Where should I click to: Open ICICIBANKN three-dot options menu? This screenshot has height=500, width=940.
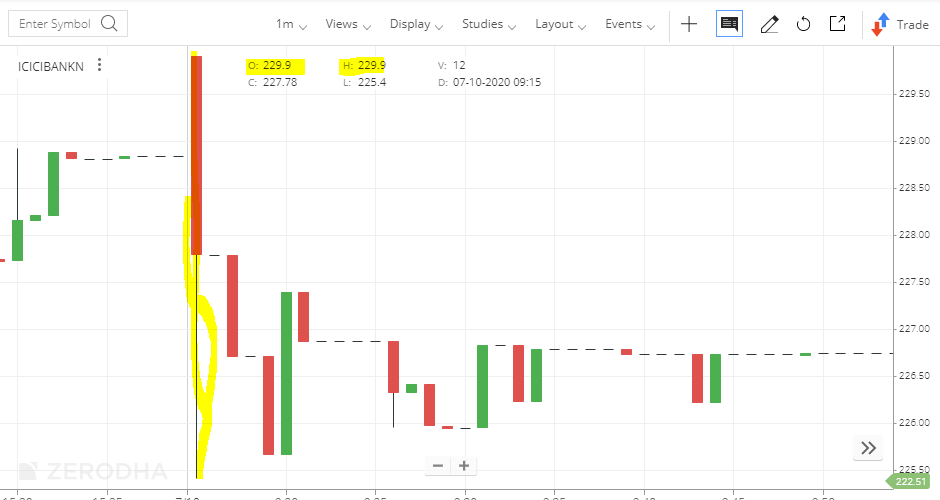[x=100, y=65]
